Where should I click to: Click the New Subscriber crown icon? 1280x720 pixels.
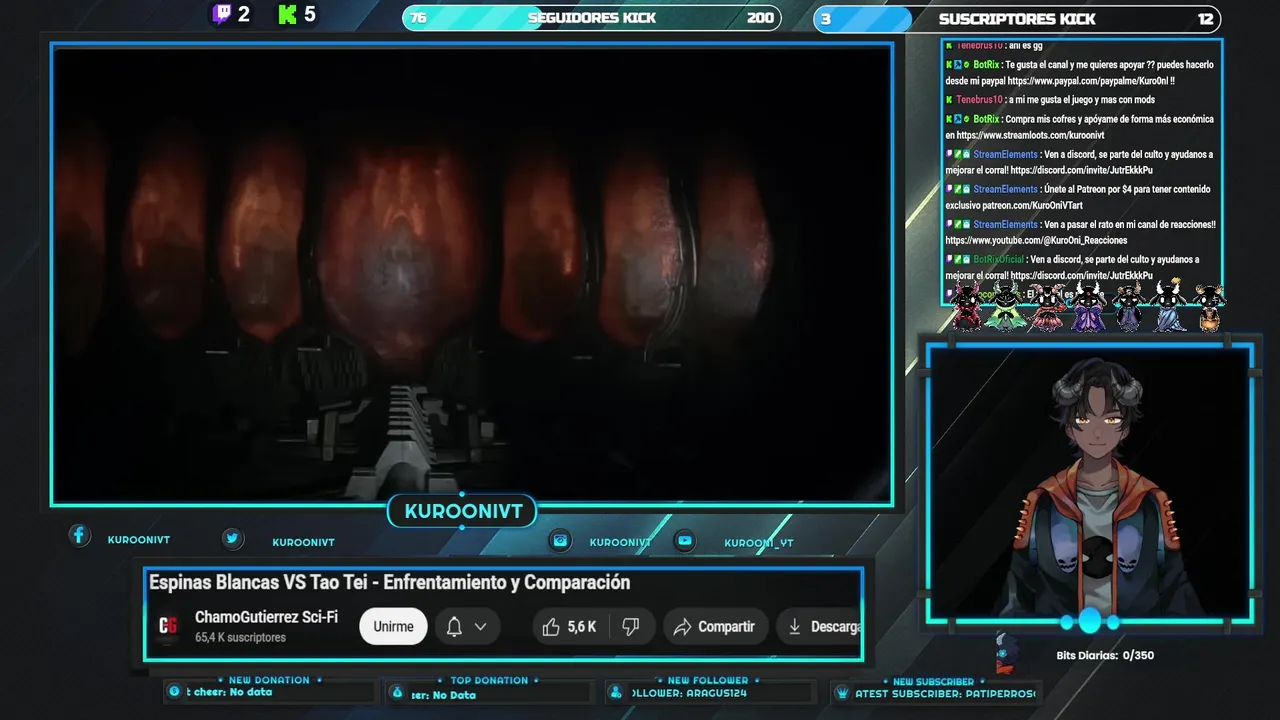(842, 693)
